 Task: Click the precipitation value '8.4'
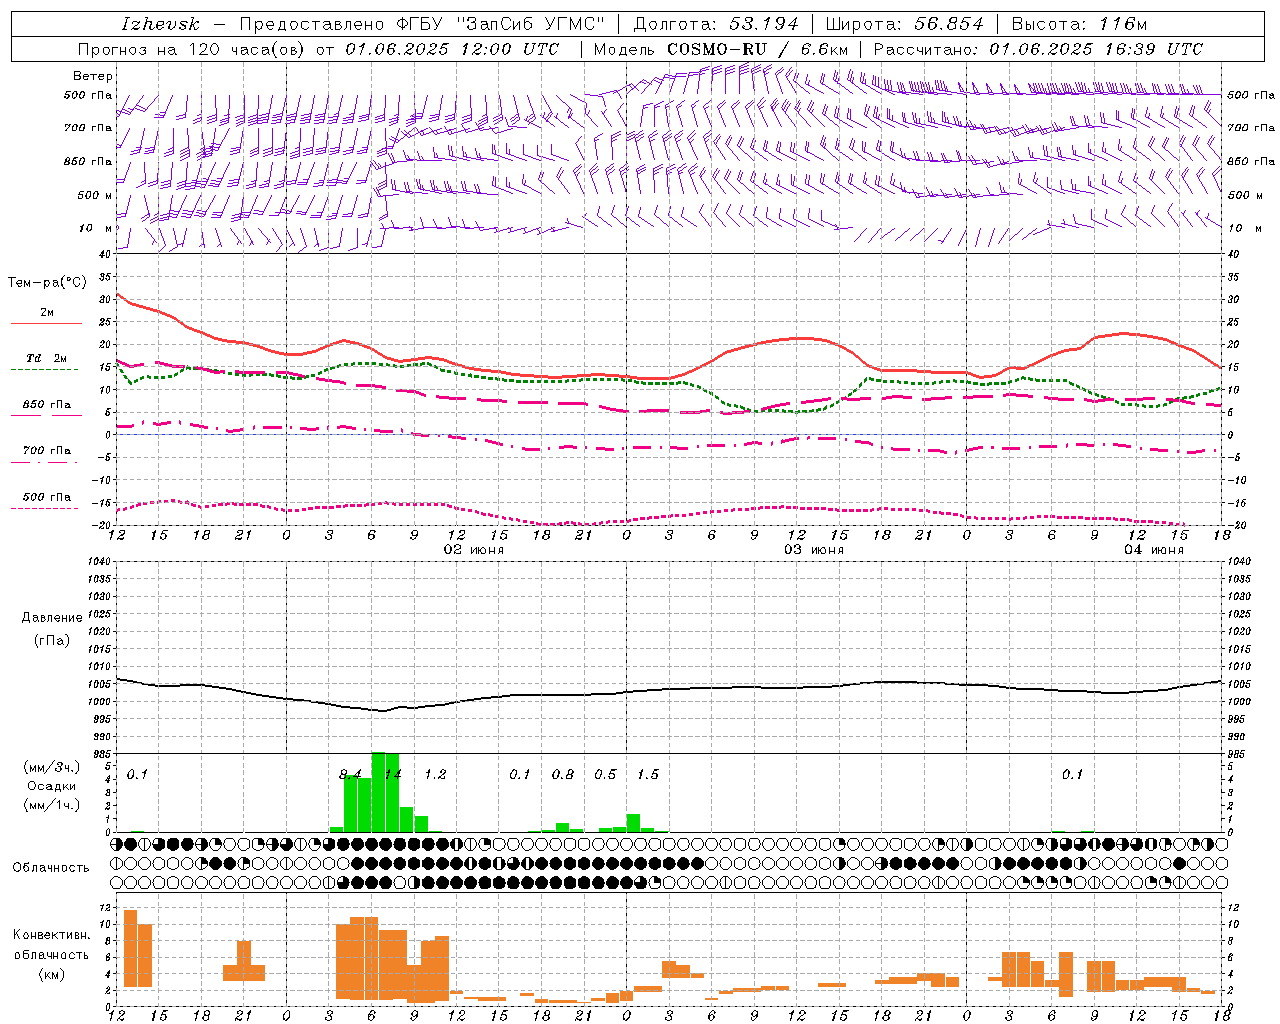coord(350,774)
